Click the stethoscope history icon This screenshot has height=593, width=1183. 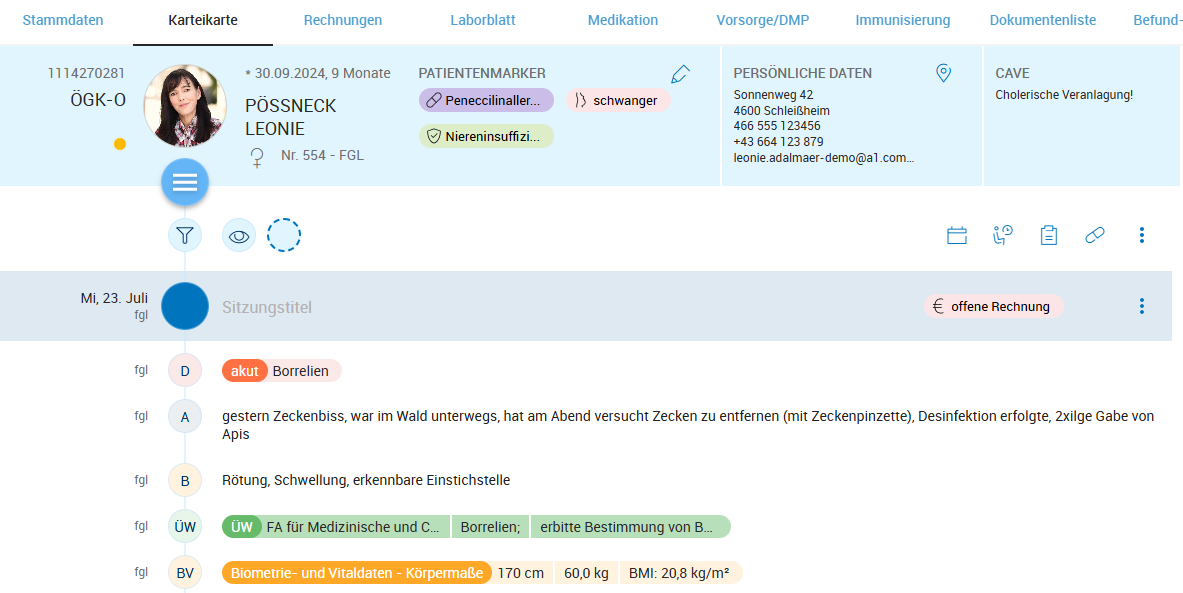pyautogui.click(x=1002, y=236)
